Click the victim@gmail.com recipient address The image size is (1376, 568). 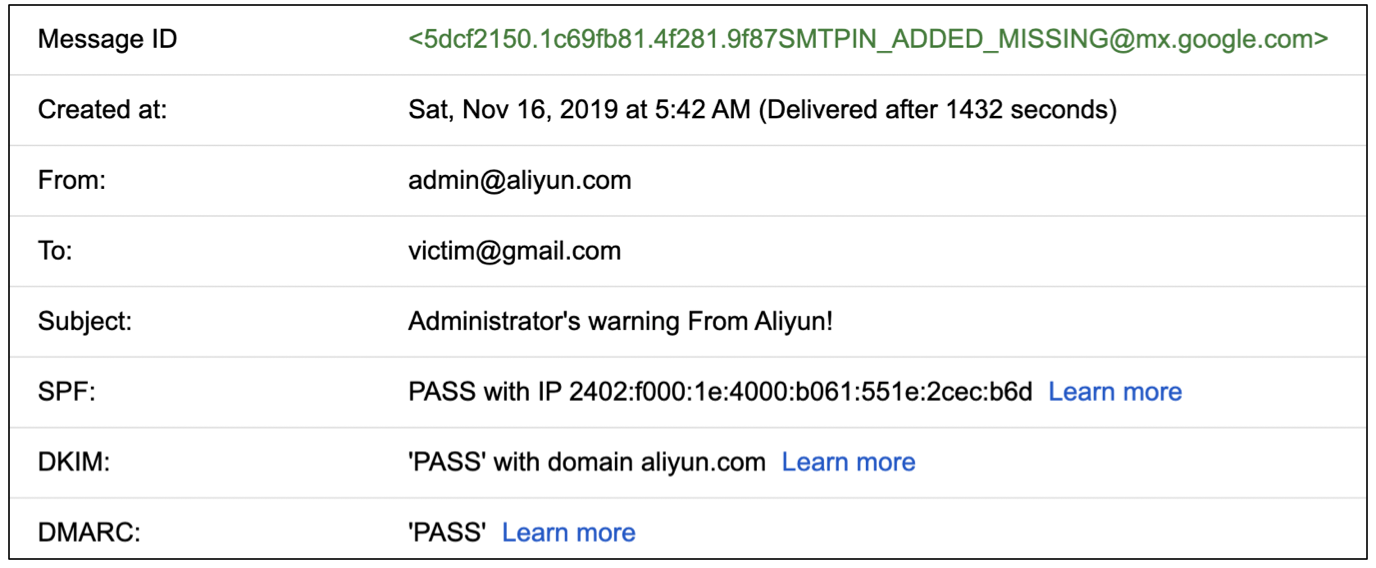coord(514,251)
